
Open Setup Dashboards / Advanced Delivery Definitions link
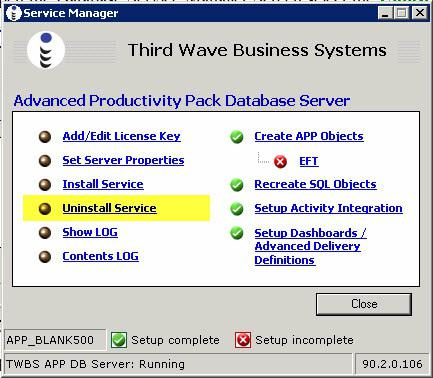point(310,246)
